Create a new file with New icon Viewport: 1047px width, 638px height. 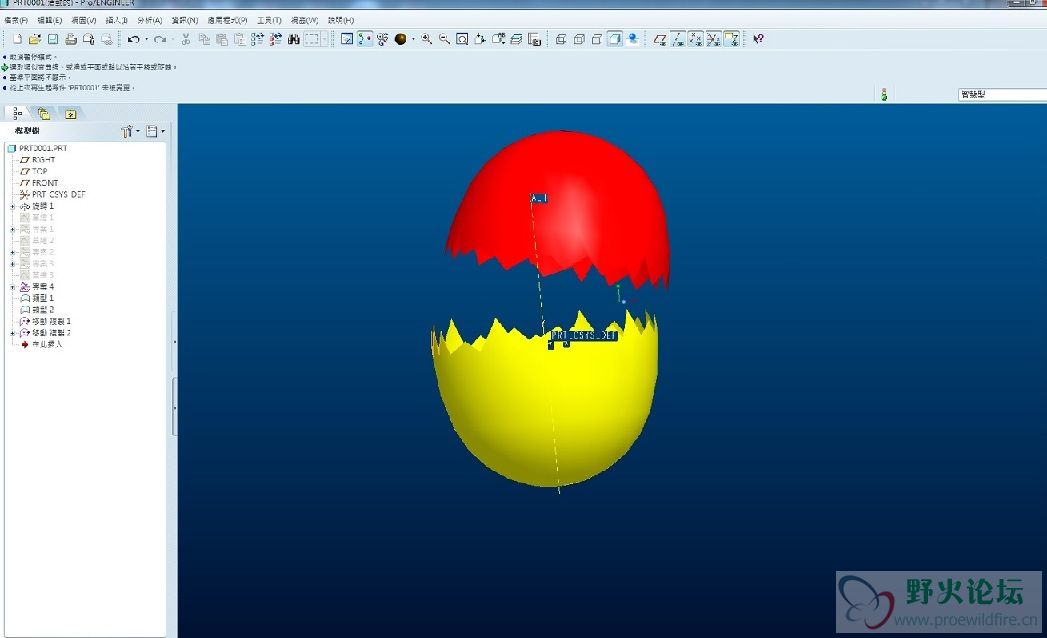tap(17, 39)
